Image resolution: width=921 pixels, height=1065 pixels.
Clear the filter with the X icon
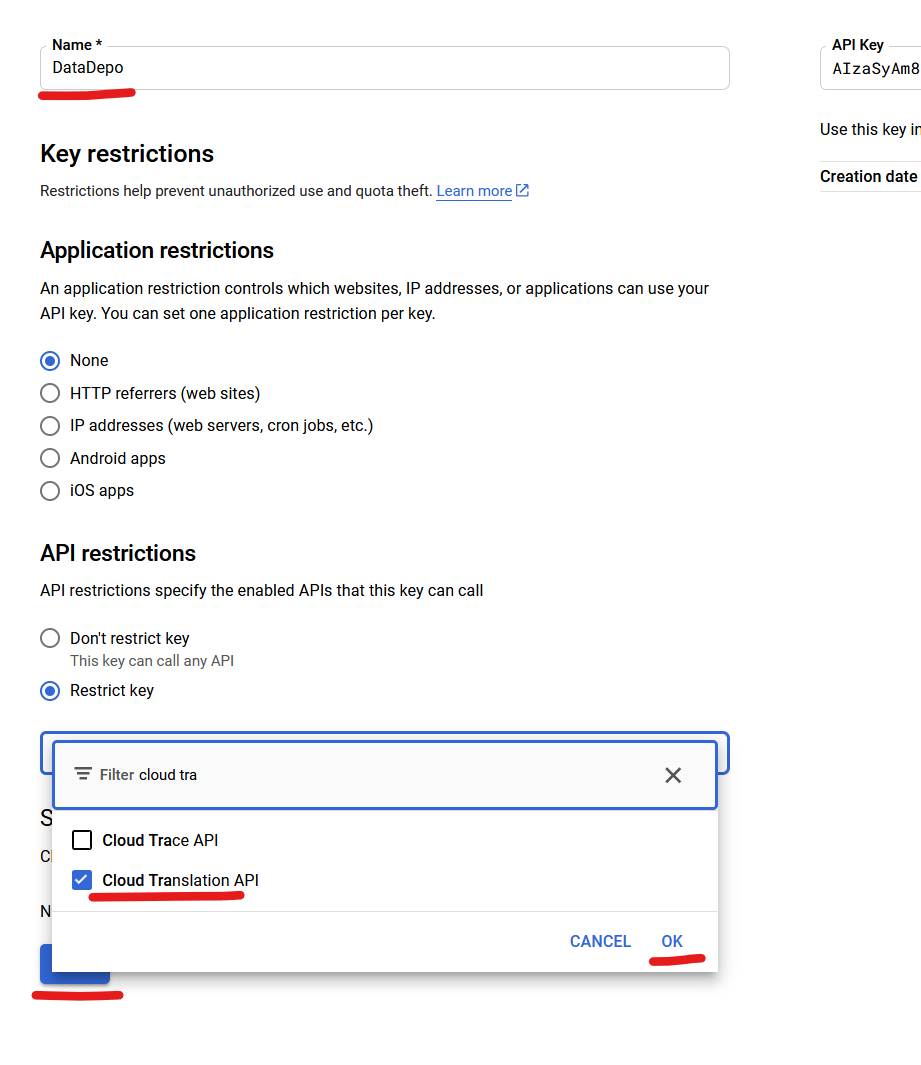(x=673, y=775)
